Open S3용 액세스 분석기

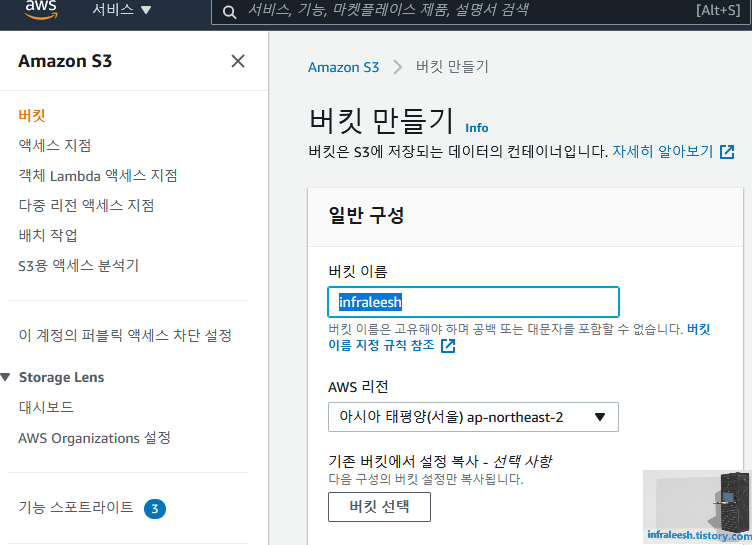[x=79, y=265]
